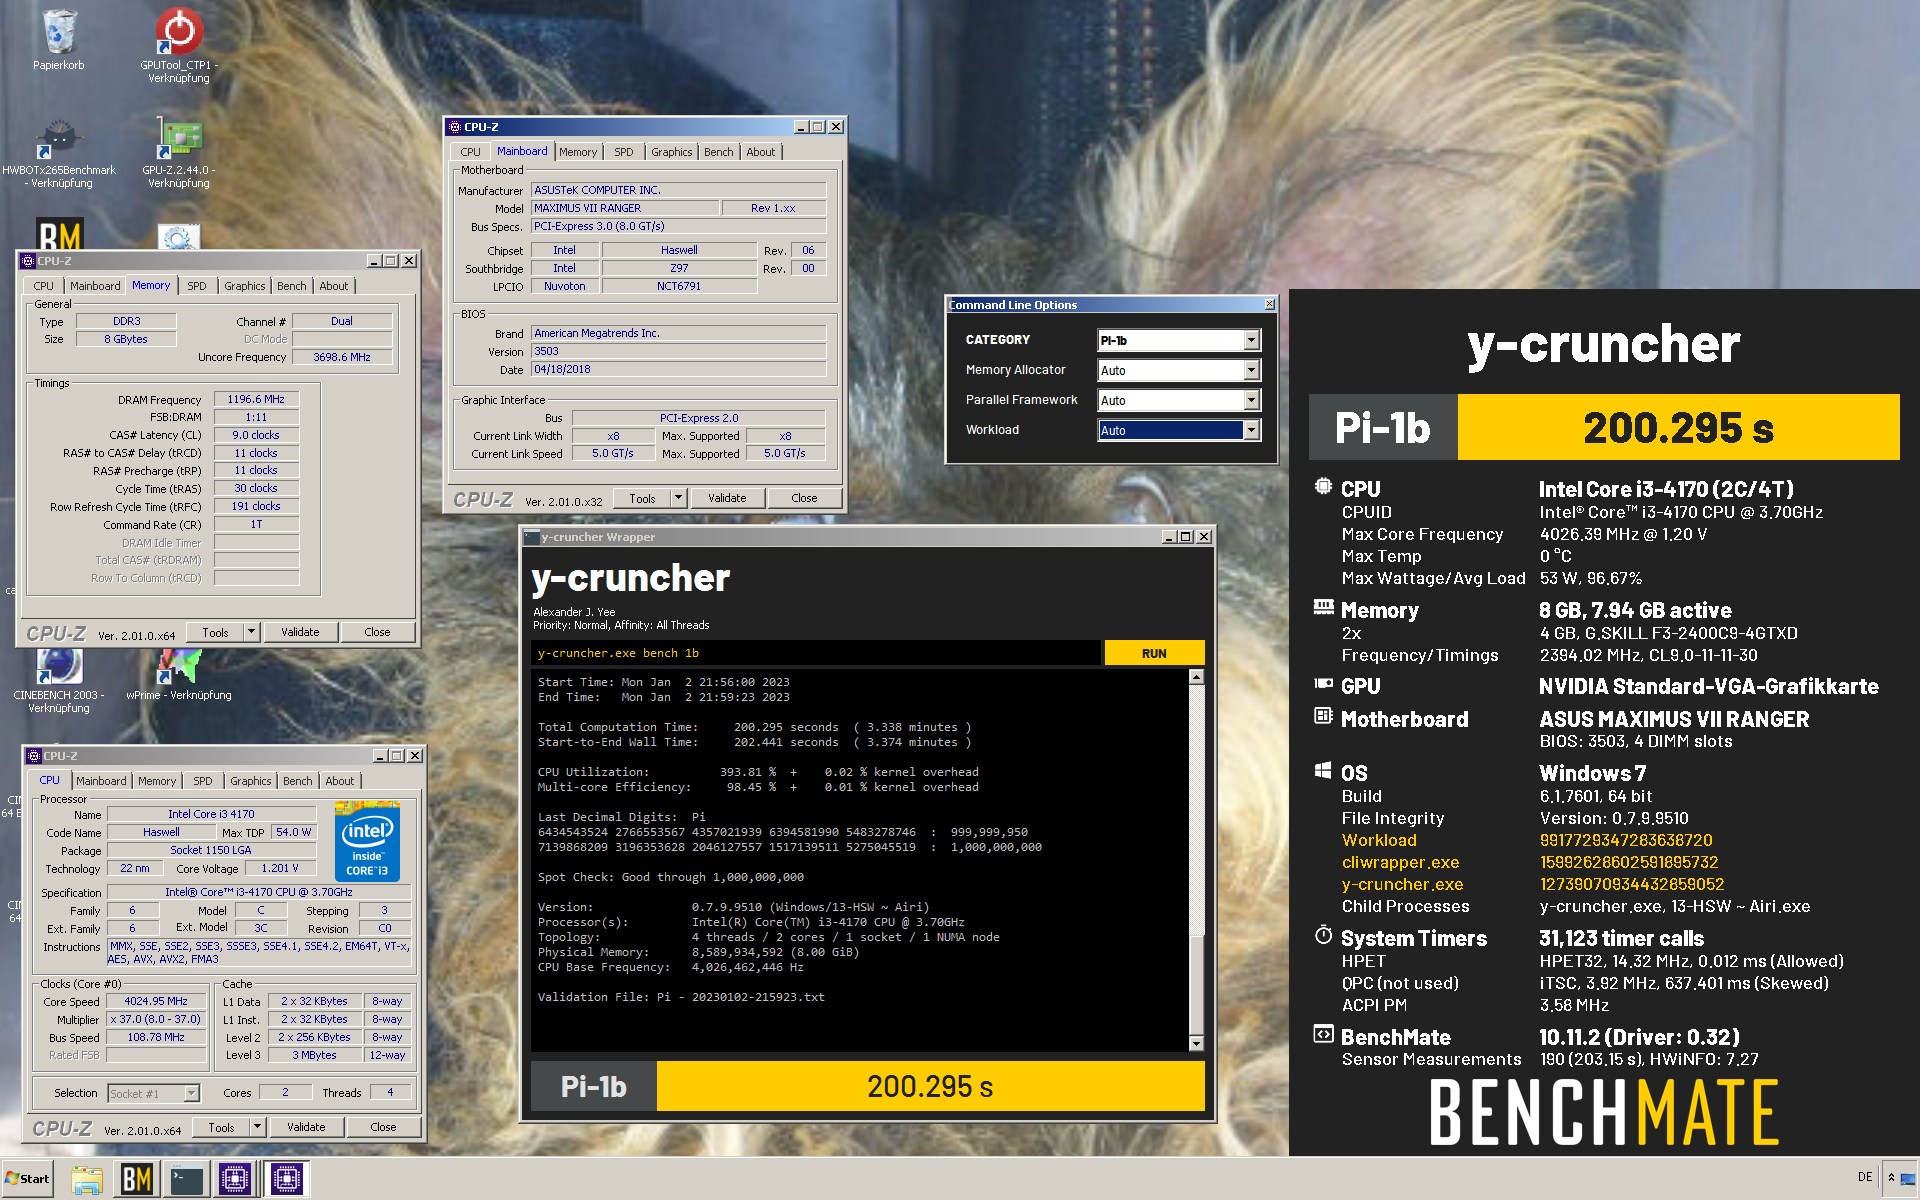Click the BenchMate Memory icon
The image size is (1920, 1200).
point(1323,607)
